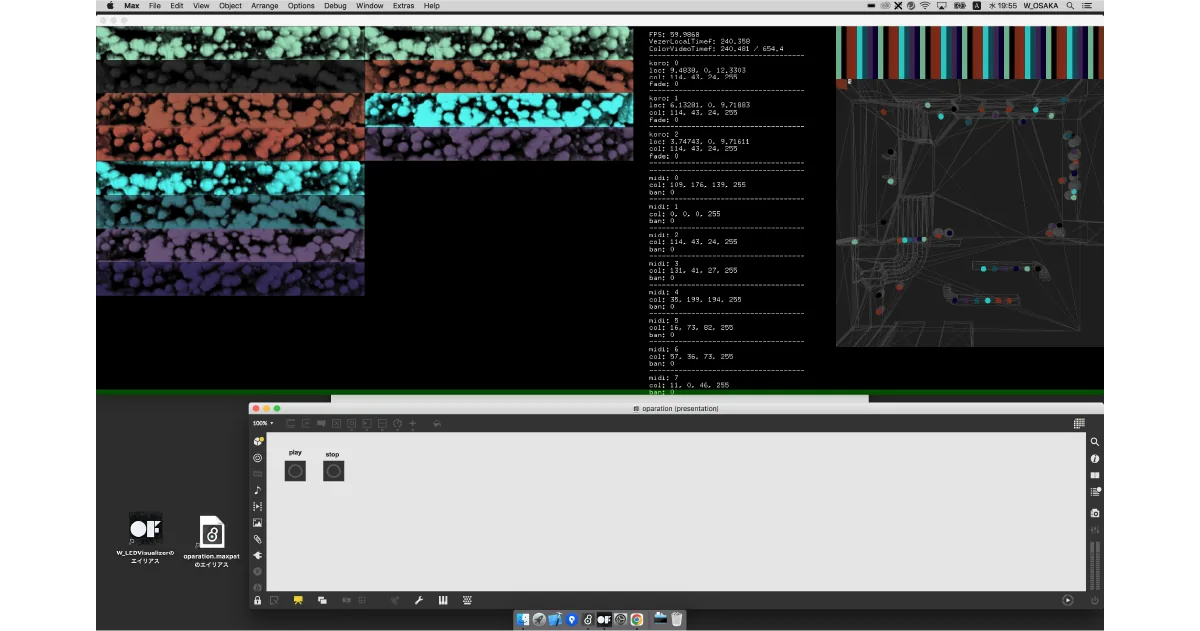1200x631 pixels.
Task: Open the Audio files note icon
Action: [x=258, y=490]
